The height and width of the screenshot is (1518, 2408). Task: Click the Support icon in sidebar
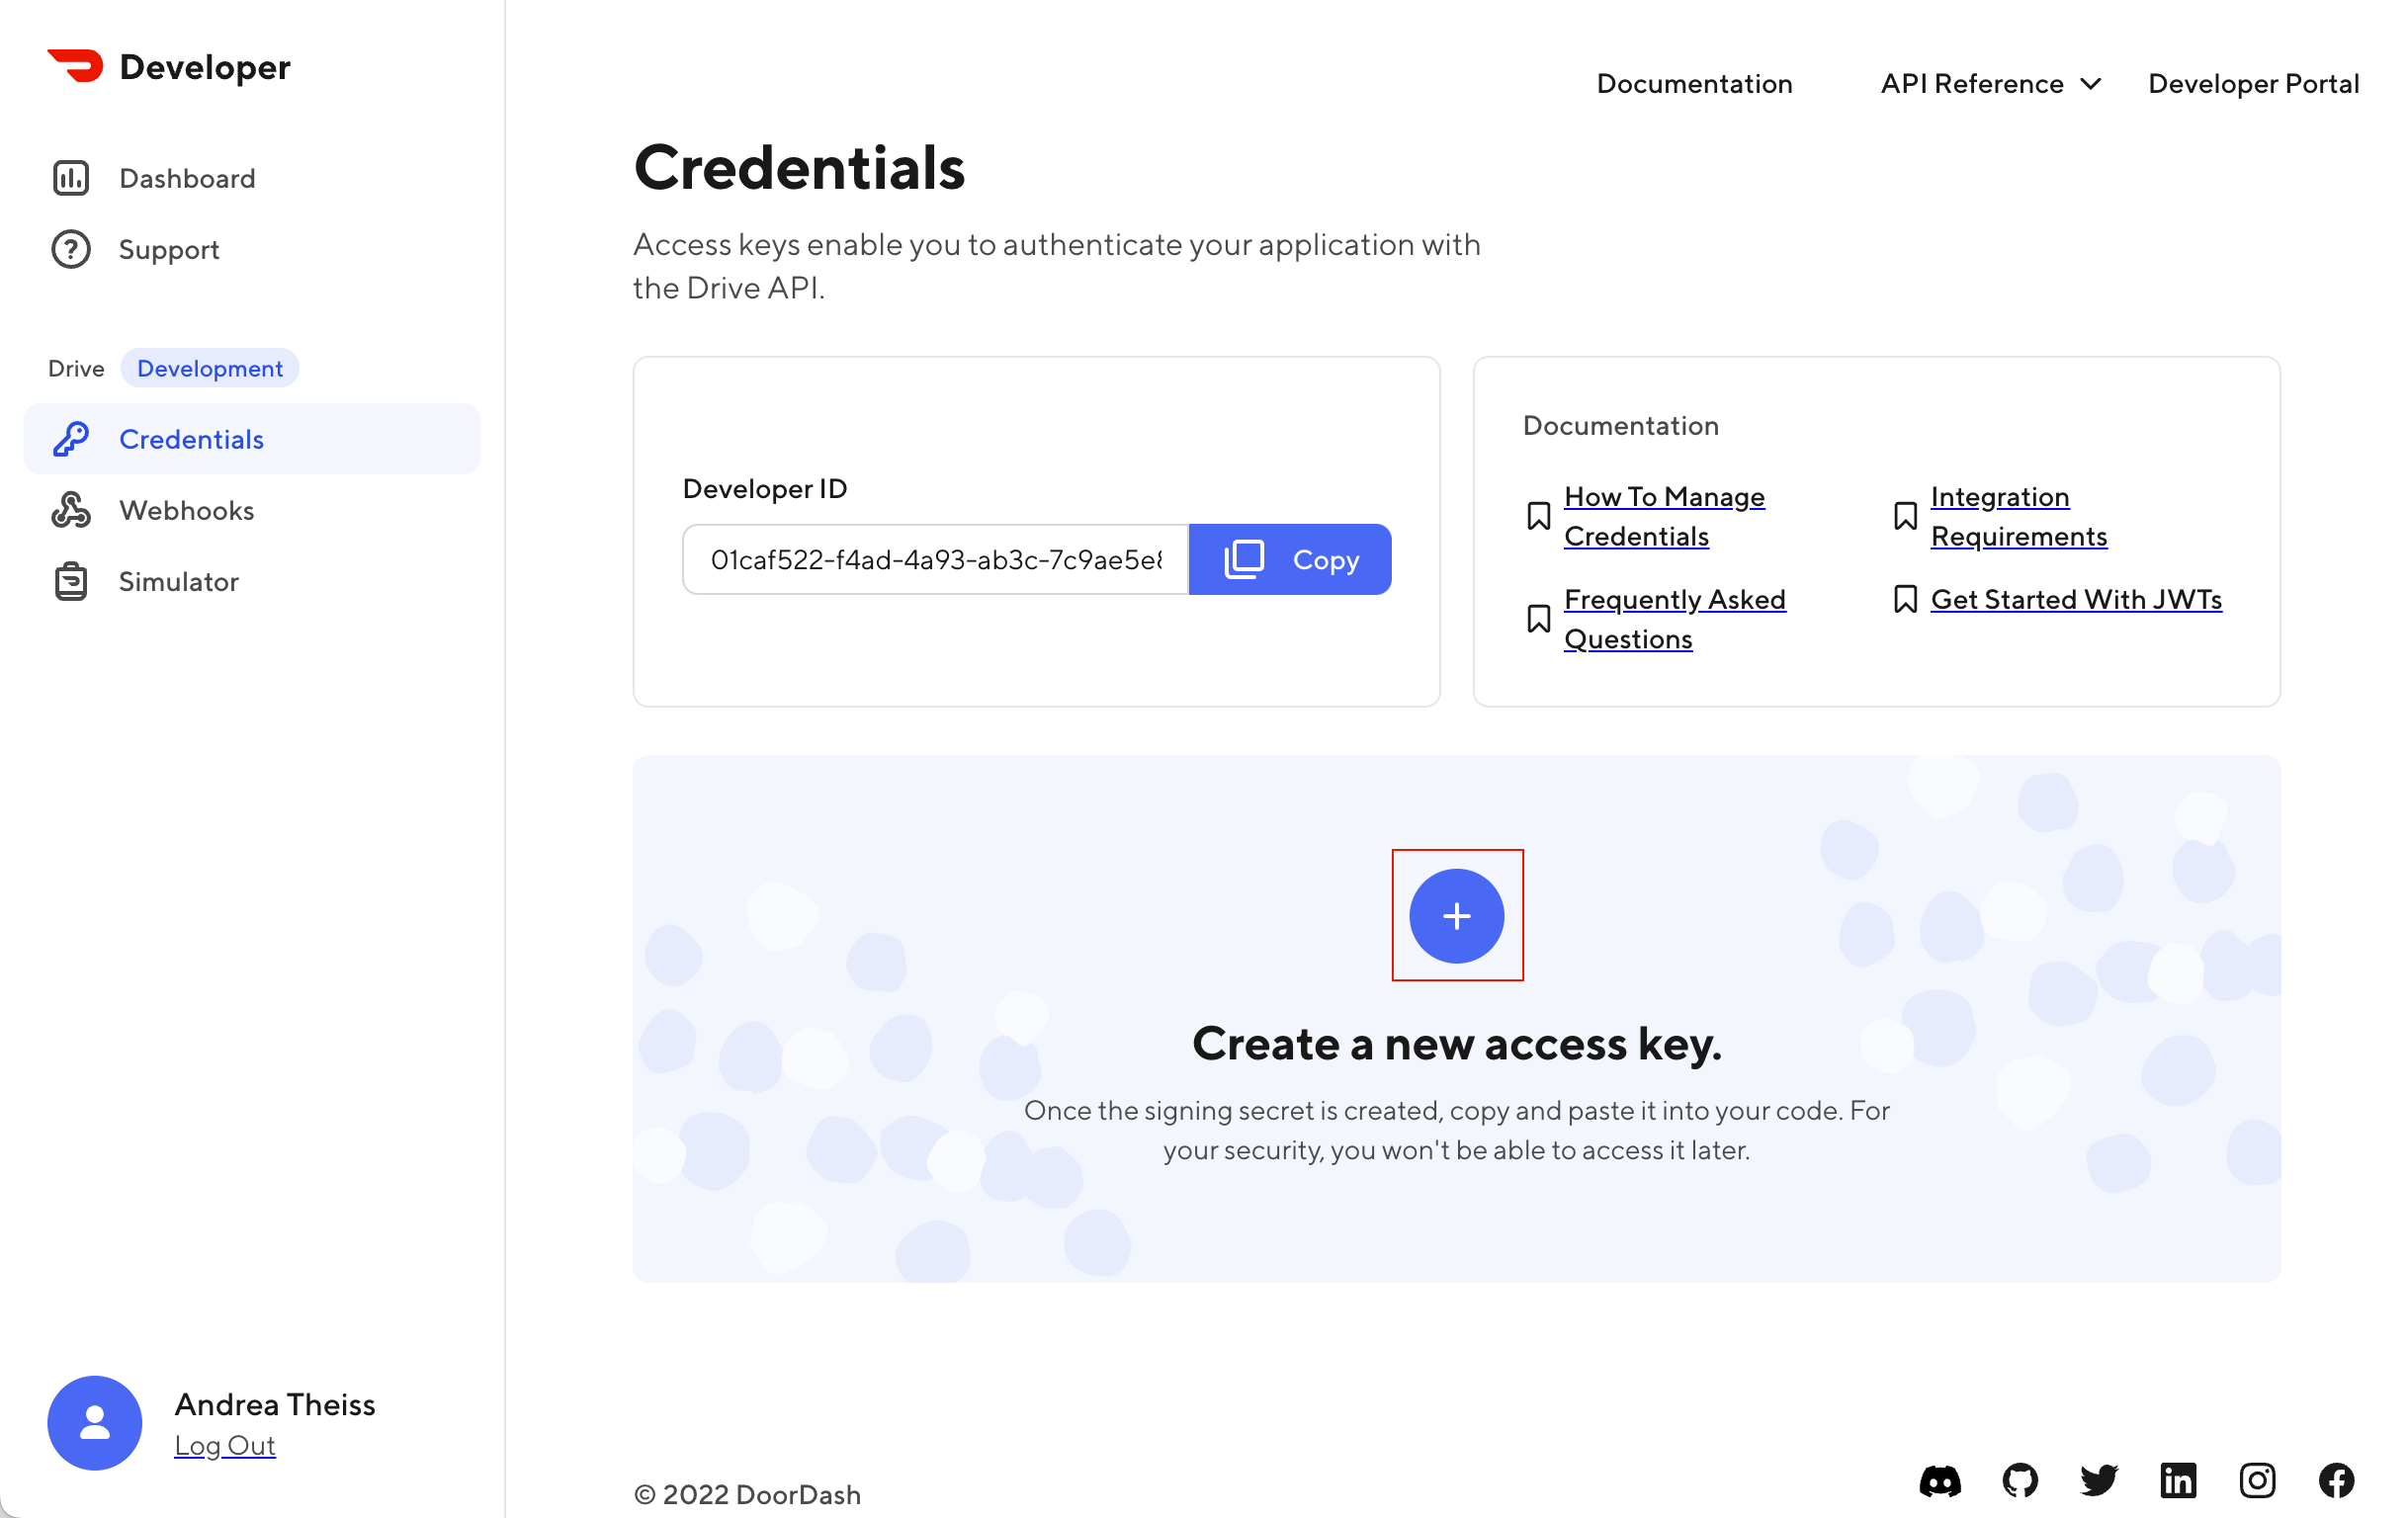[70, 248]
